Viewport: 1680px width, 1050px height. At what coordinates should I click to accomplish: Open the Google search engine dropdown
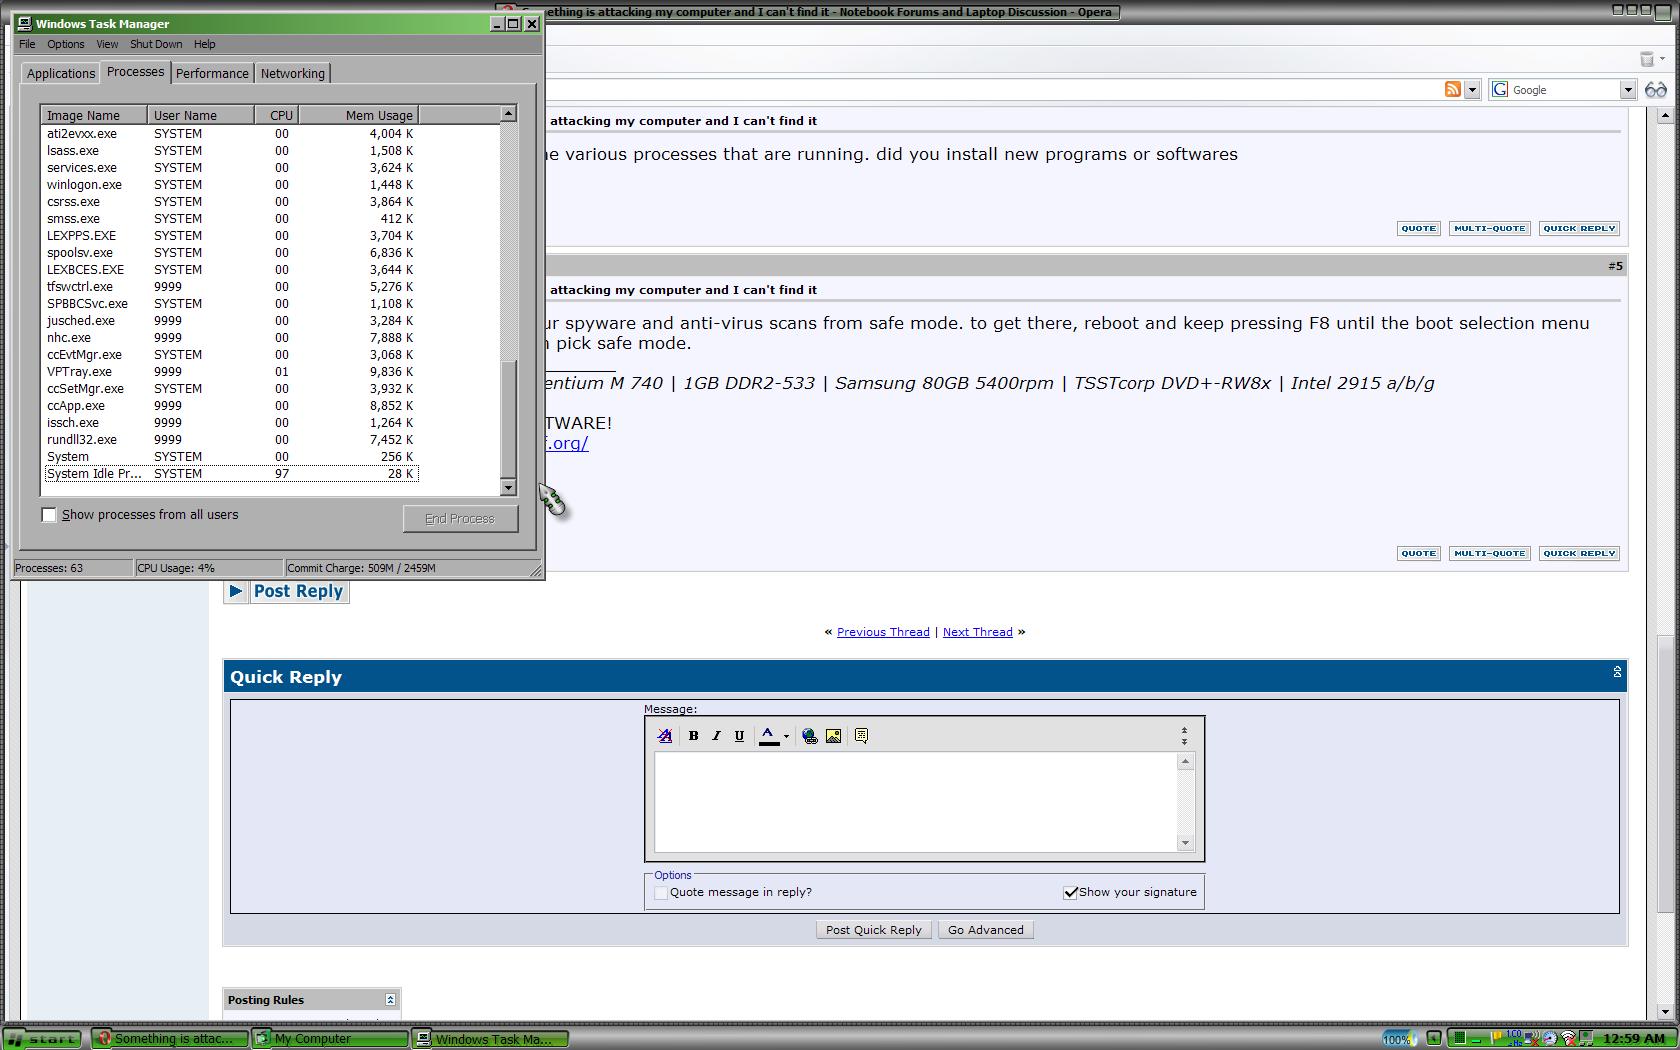pos(1627,90)
